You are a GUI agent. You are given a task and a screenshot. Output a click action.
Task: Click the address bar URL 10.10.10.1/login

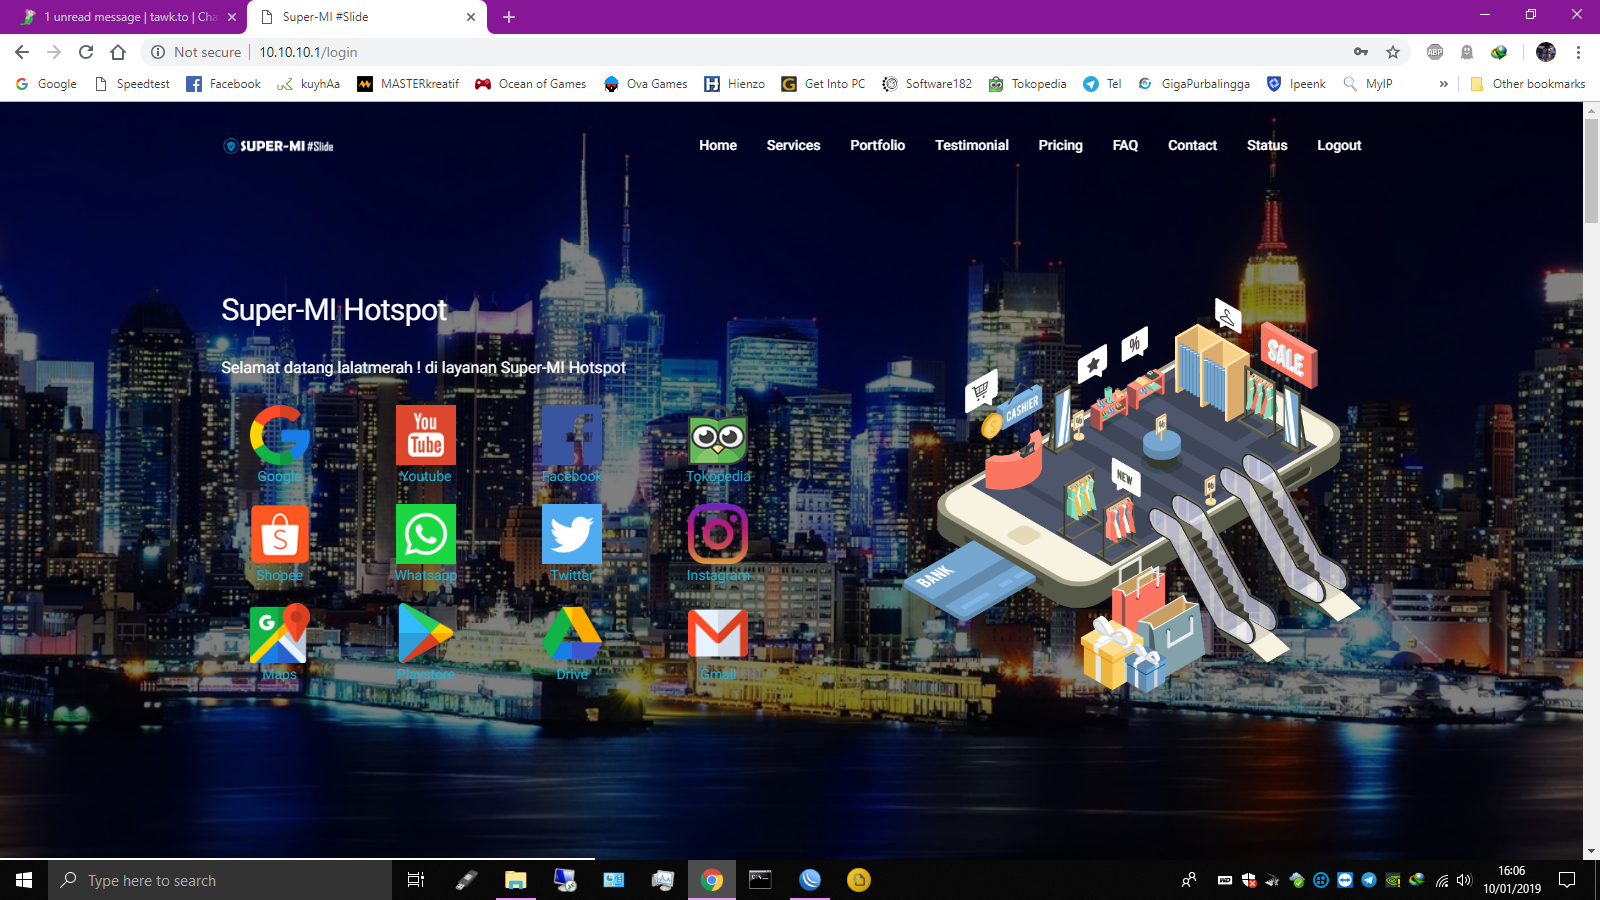[x=308, y=52]
